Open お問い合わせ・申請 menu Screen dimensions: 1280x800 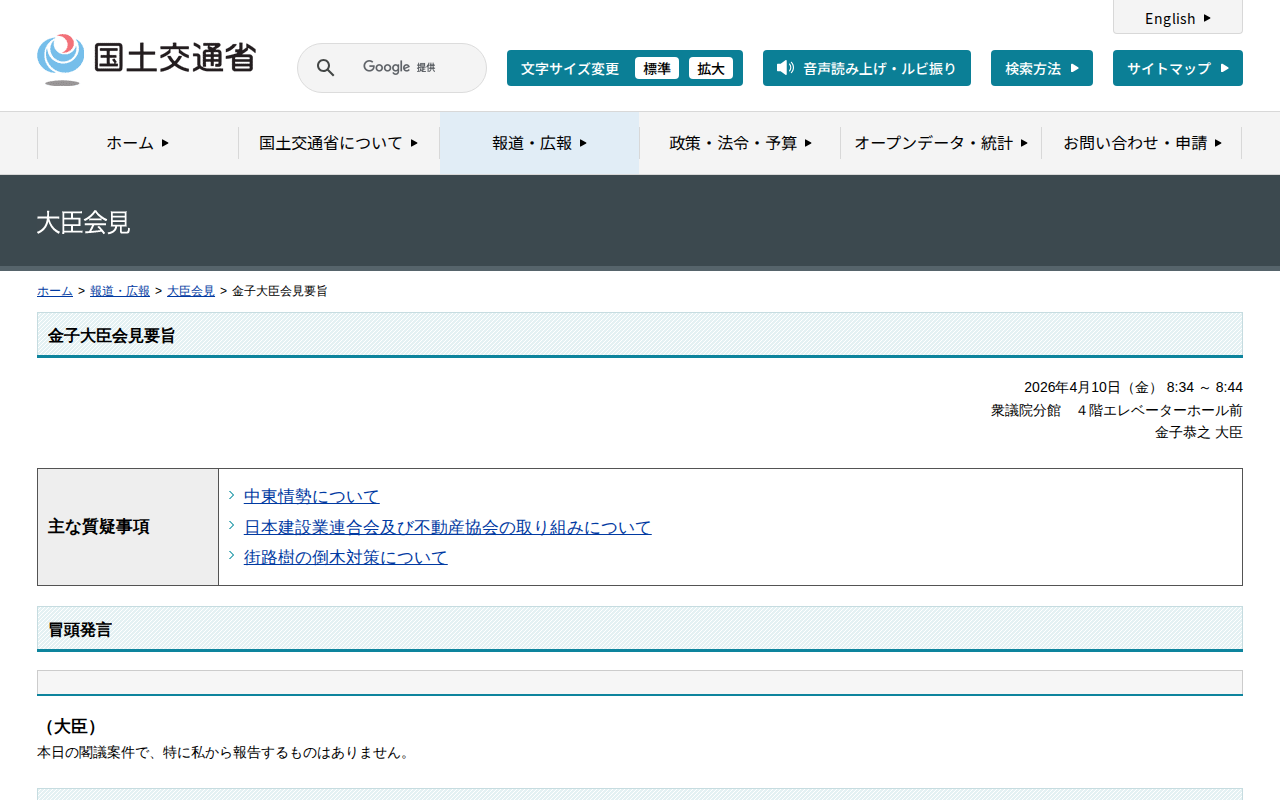click(1142, 143)
